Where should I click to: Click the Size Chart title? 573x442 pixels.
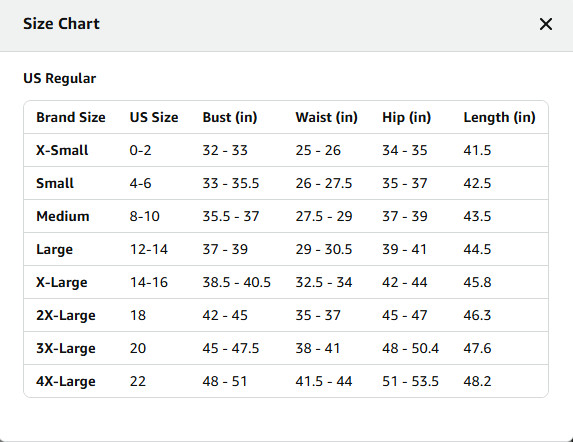[x=61, y=24]
